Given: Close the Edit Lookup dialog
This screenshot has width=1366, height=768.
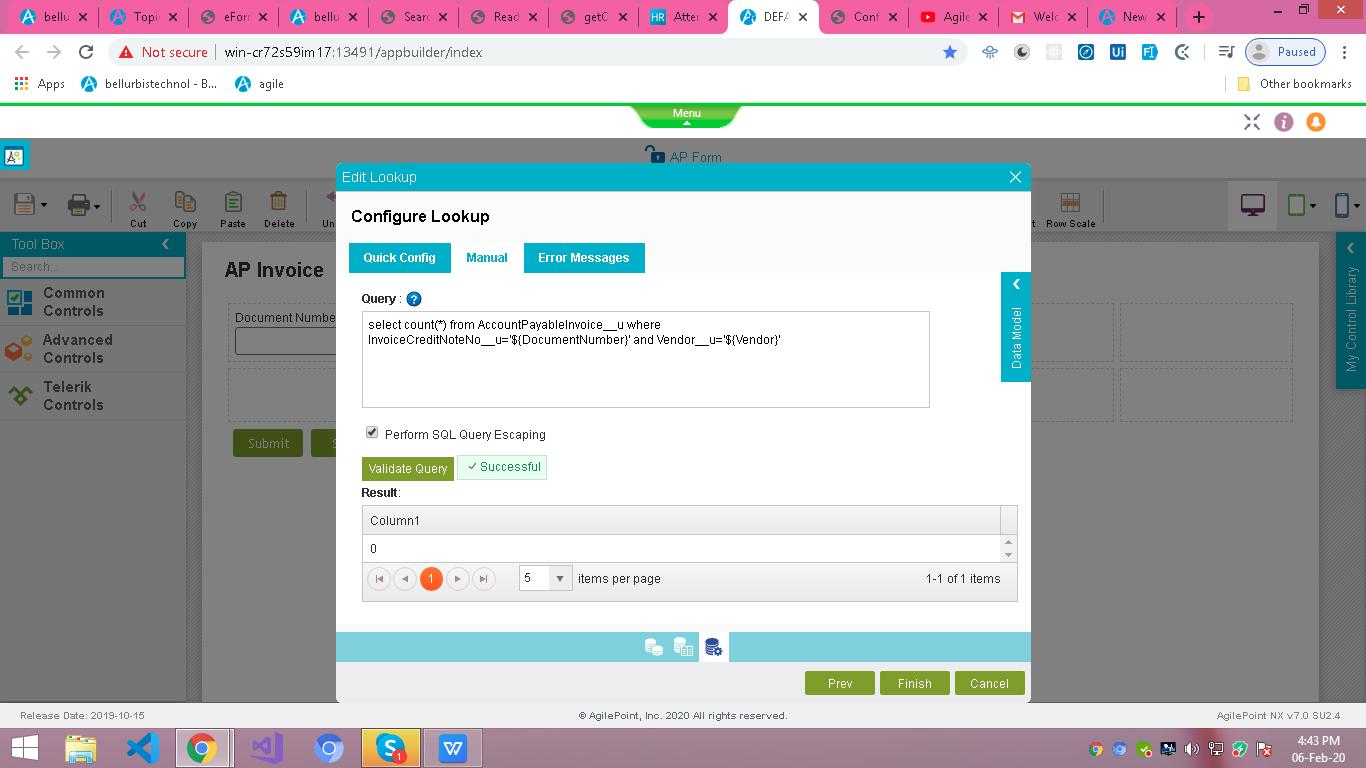Looking at the screenshot, I should click(x=1015, y=177).
